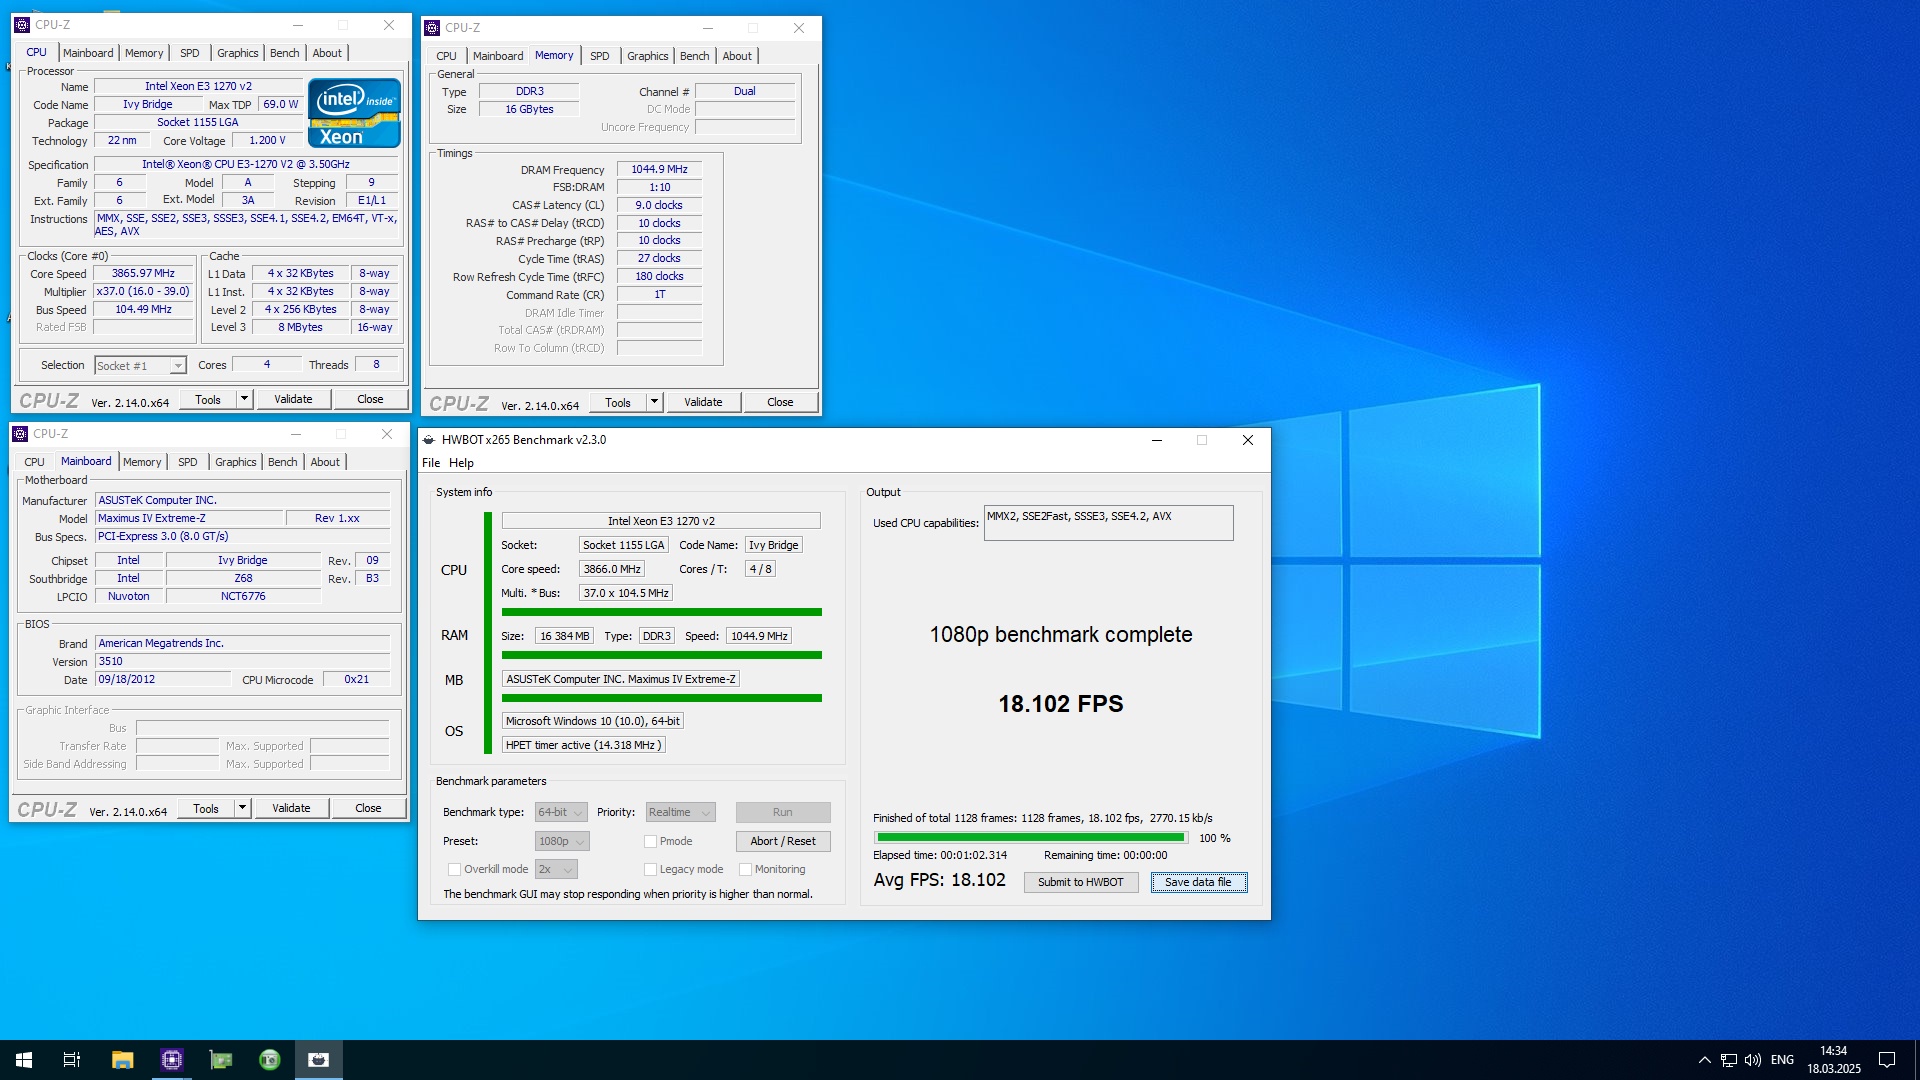Expand Tools arrow in CPU-Z CPU window

click(244, 399)
